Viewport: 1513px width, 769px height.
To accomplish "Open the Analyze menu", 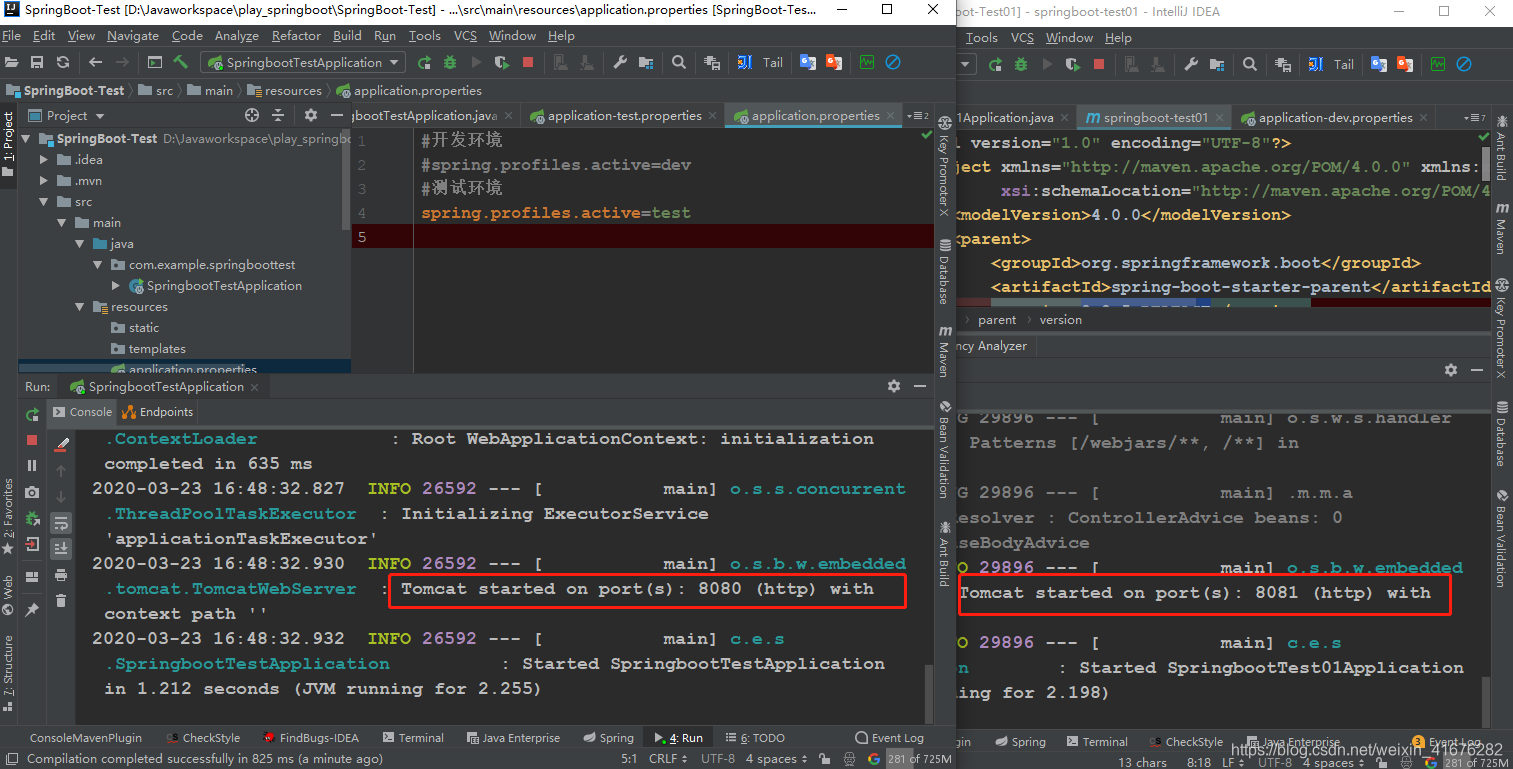I will coord(237,36).
